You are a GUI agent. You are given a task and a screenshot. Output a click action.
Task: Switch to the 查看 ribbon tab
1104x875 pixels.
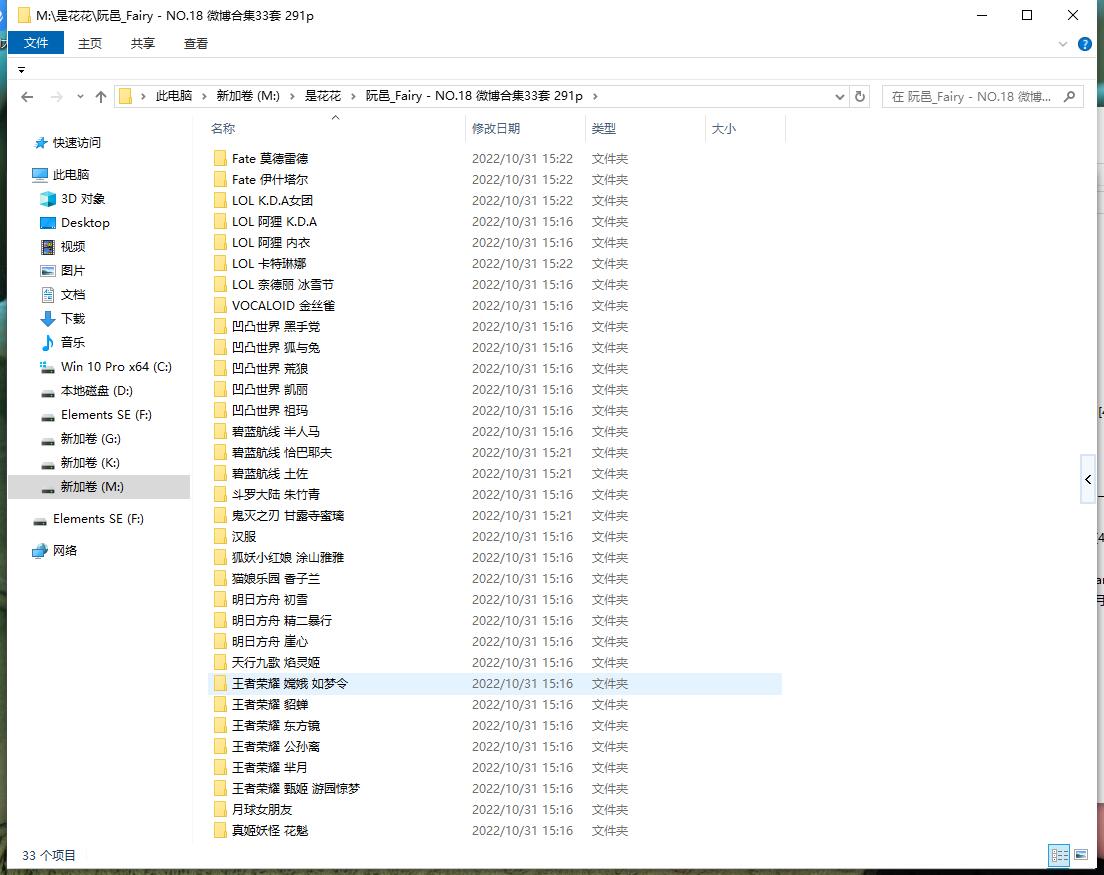[x=196, y=43]
